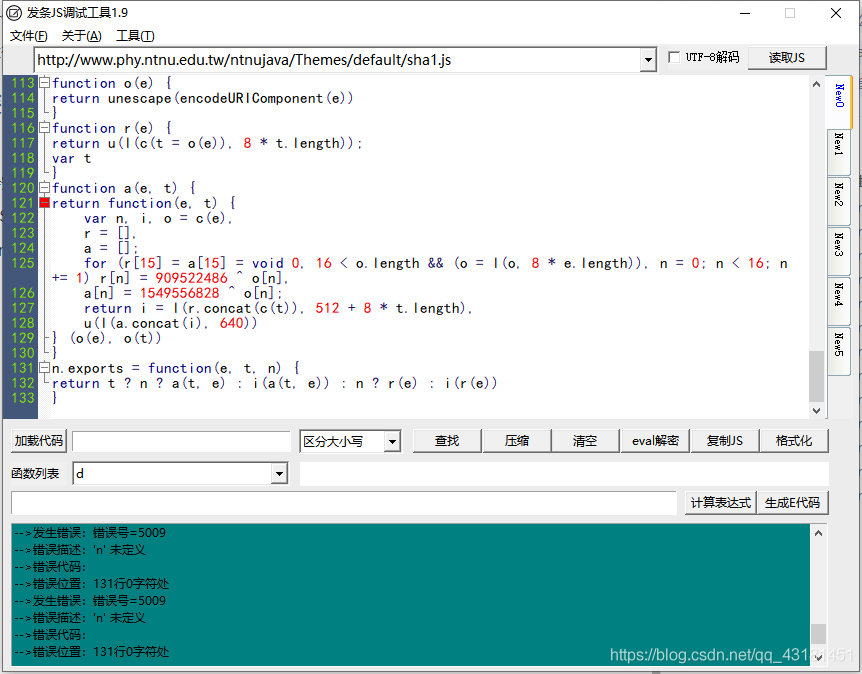
Task: Click the output panel scroll-up arrow
Action: 818,533
